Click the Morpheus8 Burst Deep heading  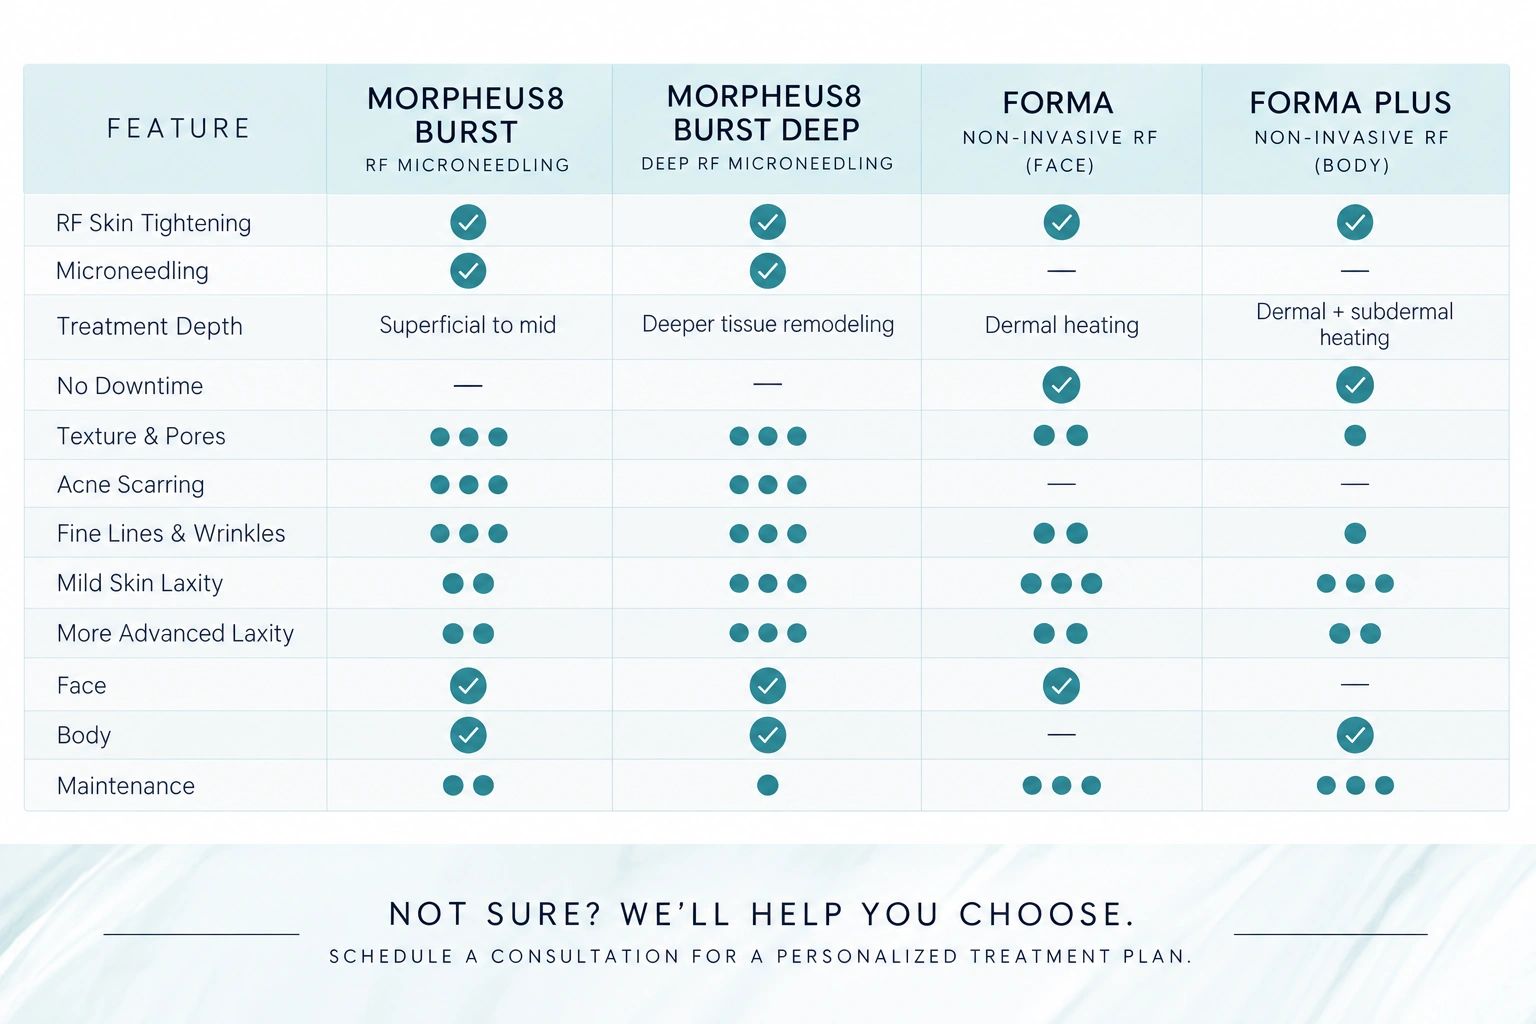[766, 113]
